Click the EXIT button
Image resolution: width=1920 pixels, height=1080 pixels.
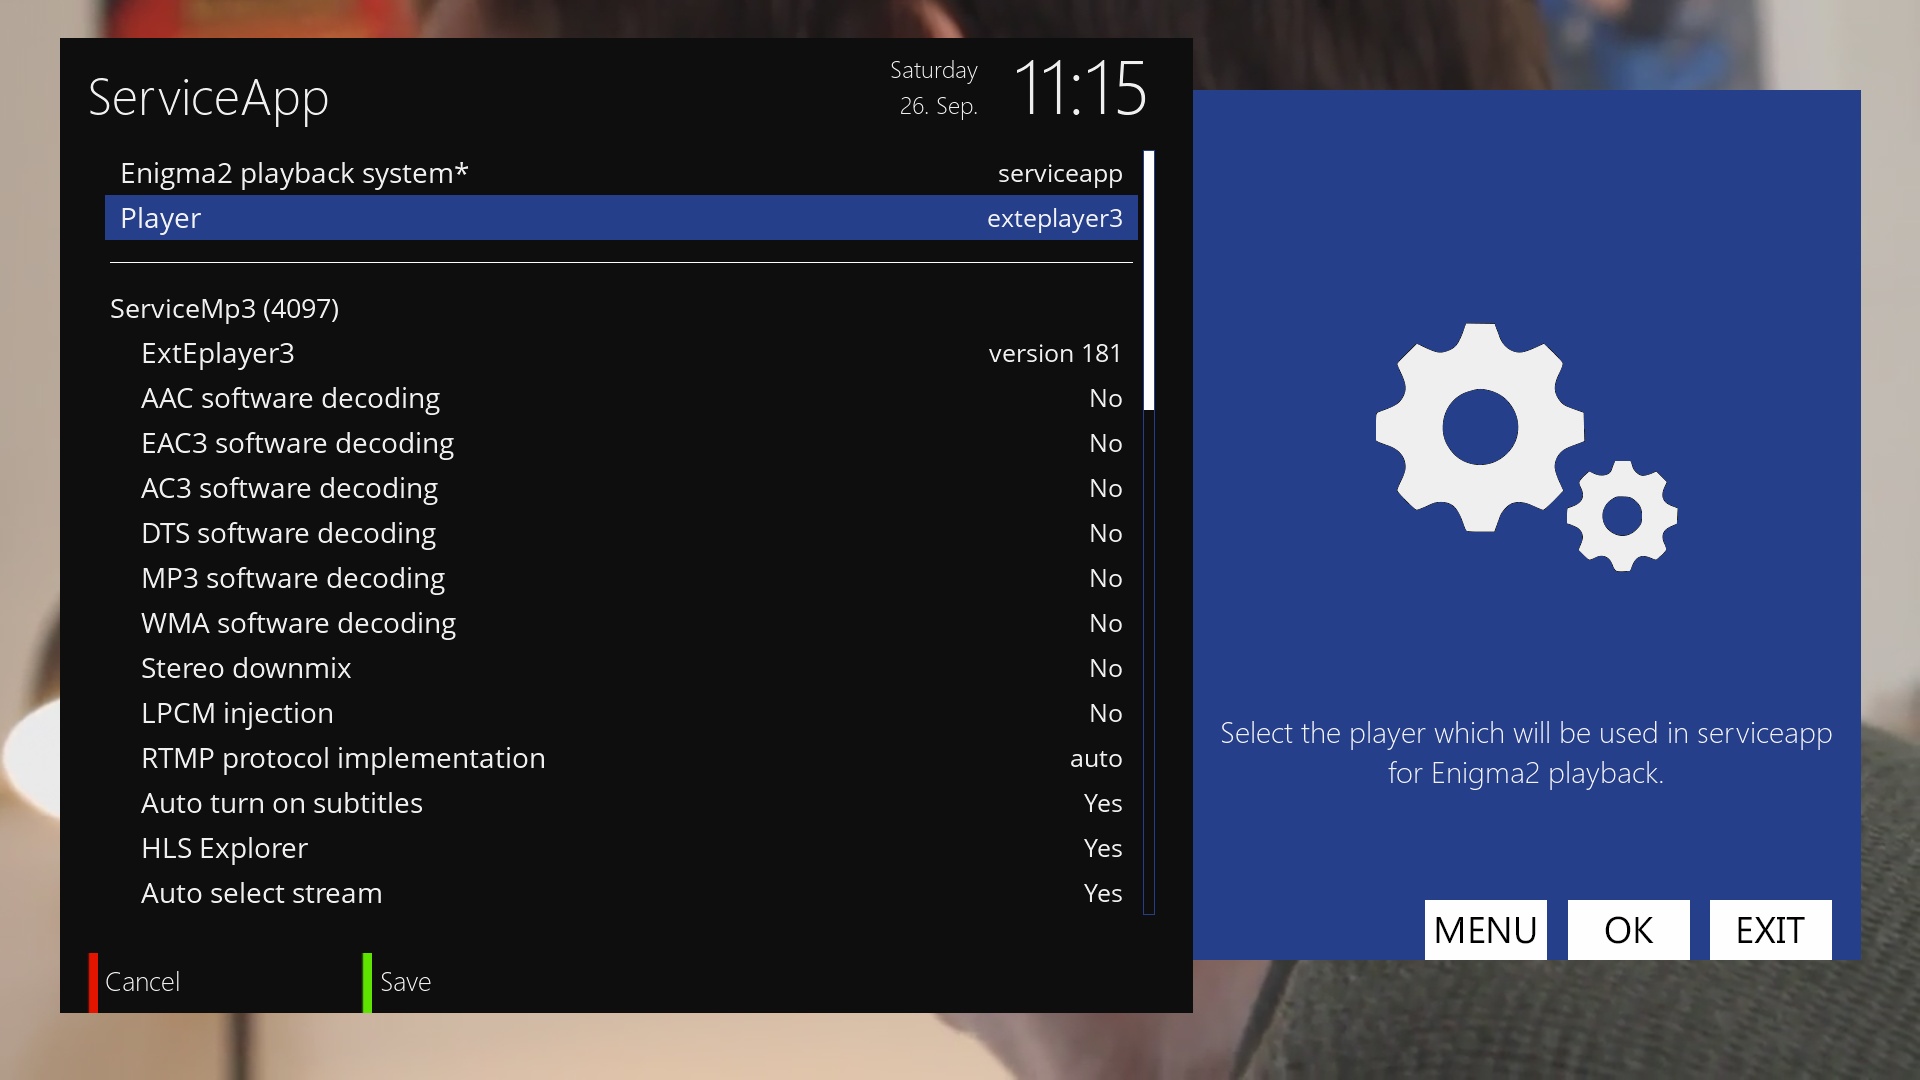pyautogui.click(x=1770, y=930)
